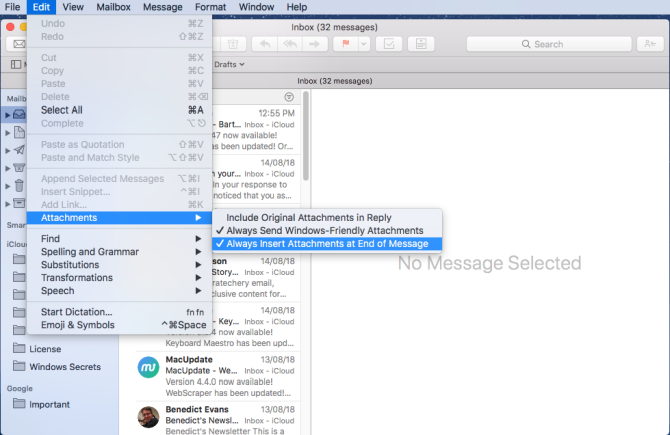Open the 12:55 PM email
Screen dimensions: 670x435
click(x=256, y=129)
